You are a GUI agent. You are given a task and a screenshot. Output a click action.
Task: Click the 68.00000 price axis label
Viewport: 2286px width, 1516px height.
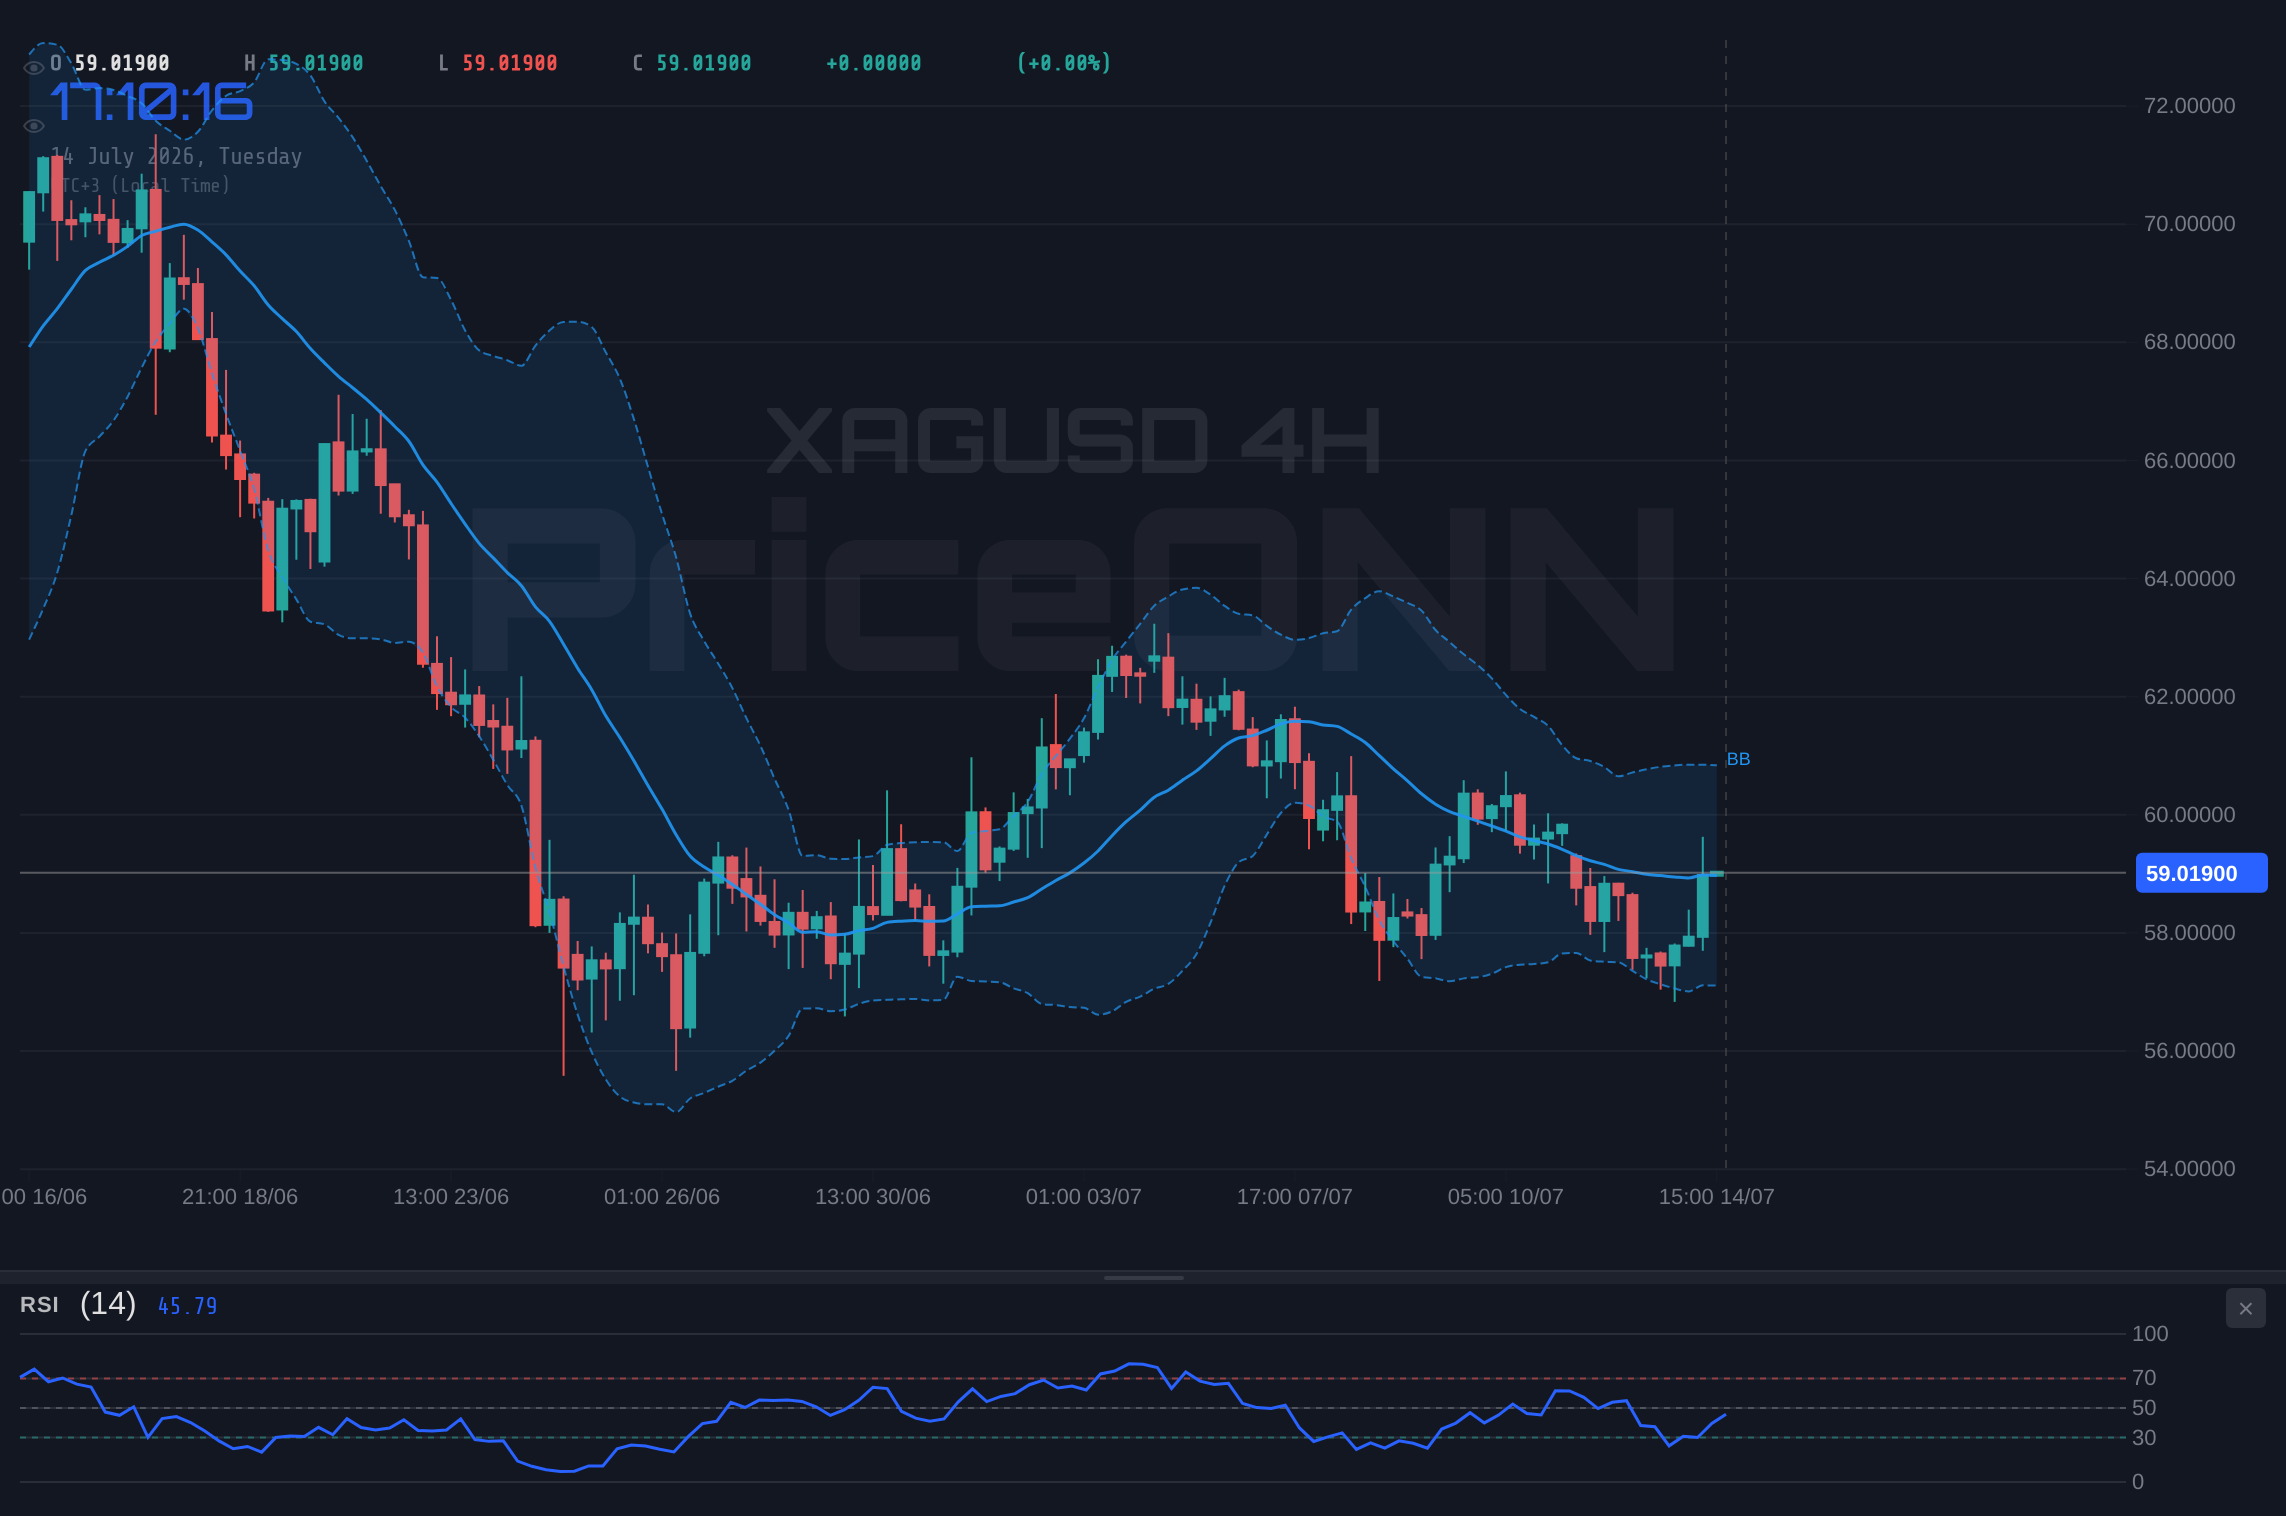point(2189,342)
